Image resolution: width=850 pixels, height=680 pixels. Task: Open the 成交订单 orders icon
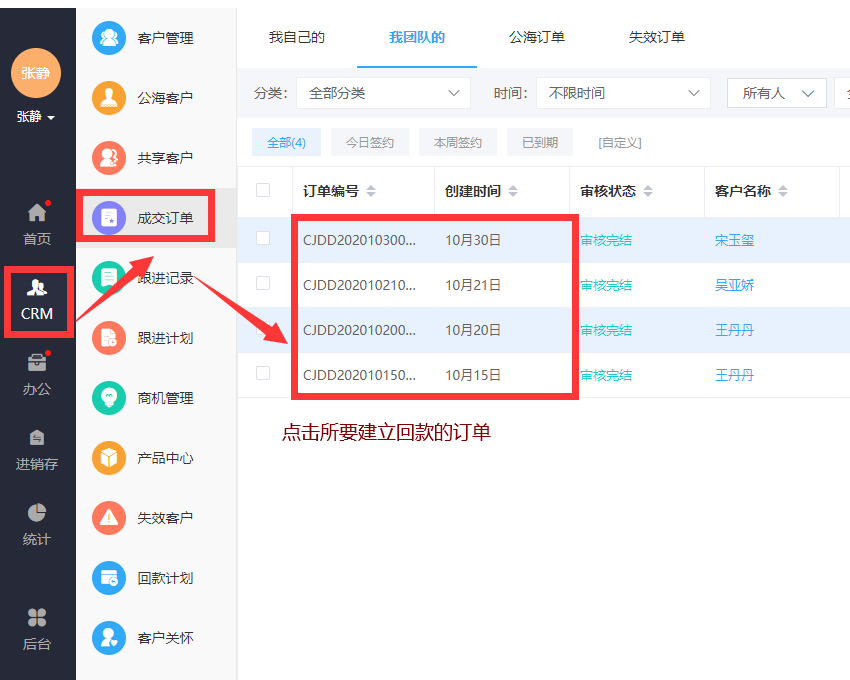(109, 218)
